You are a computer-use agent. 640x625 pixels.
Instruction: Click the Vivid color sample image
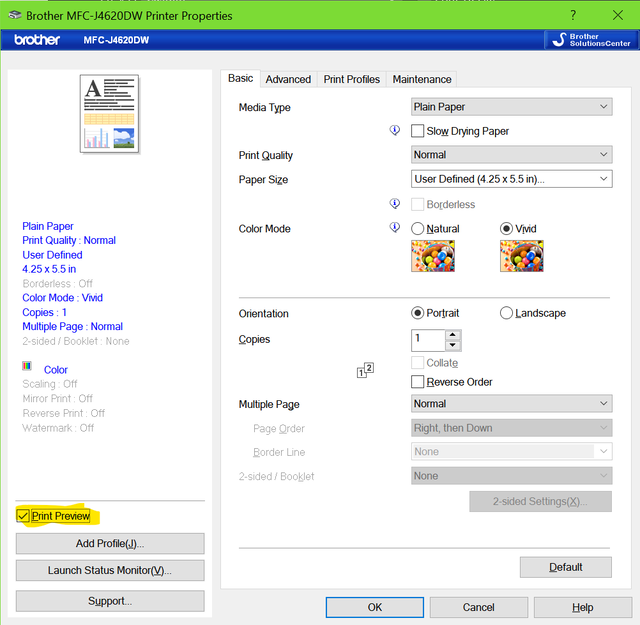522,256
